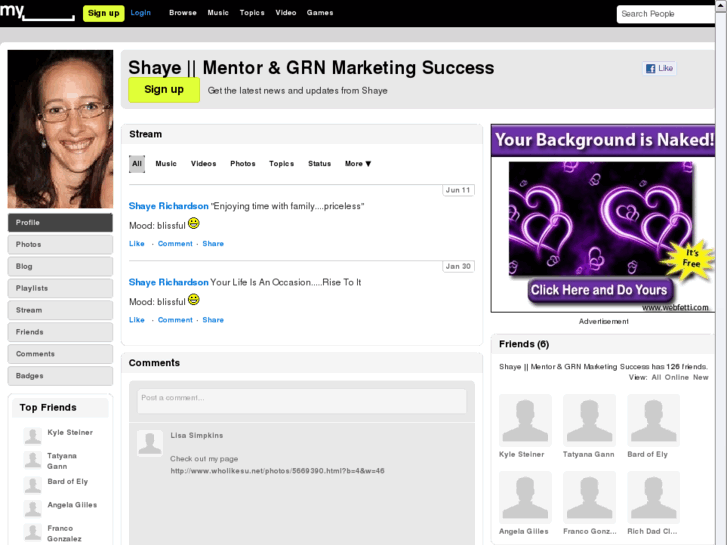727x545 pixels.
Task: Open Shaye's large profile photo
Action: click(60, 129)
